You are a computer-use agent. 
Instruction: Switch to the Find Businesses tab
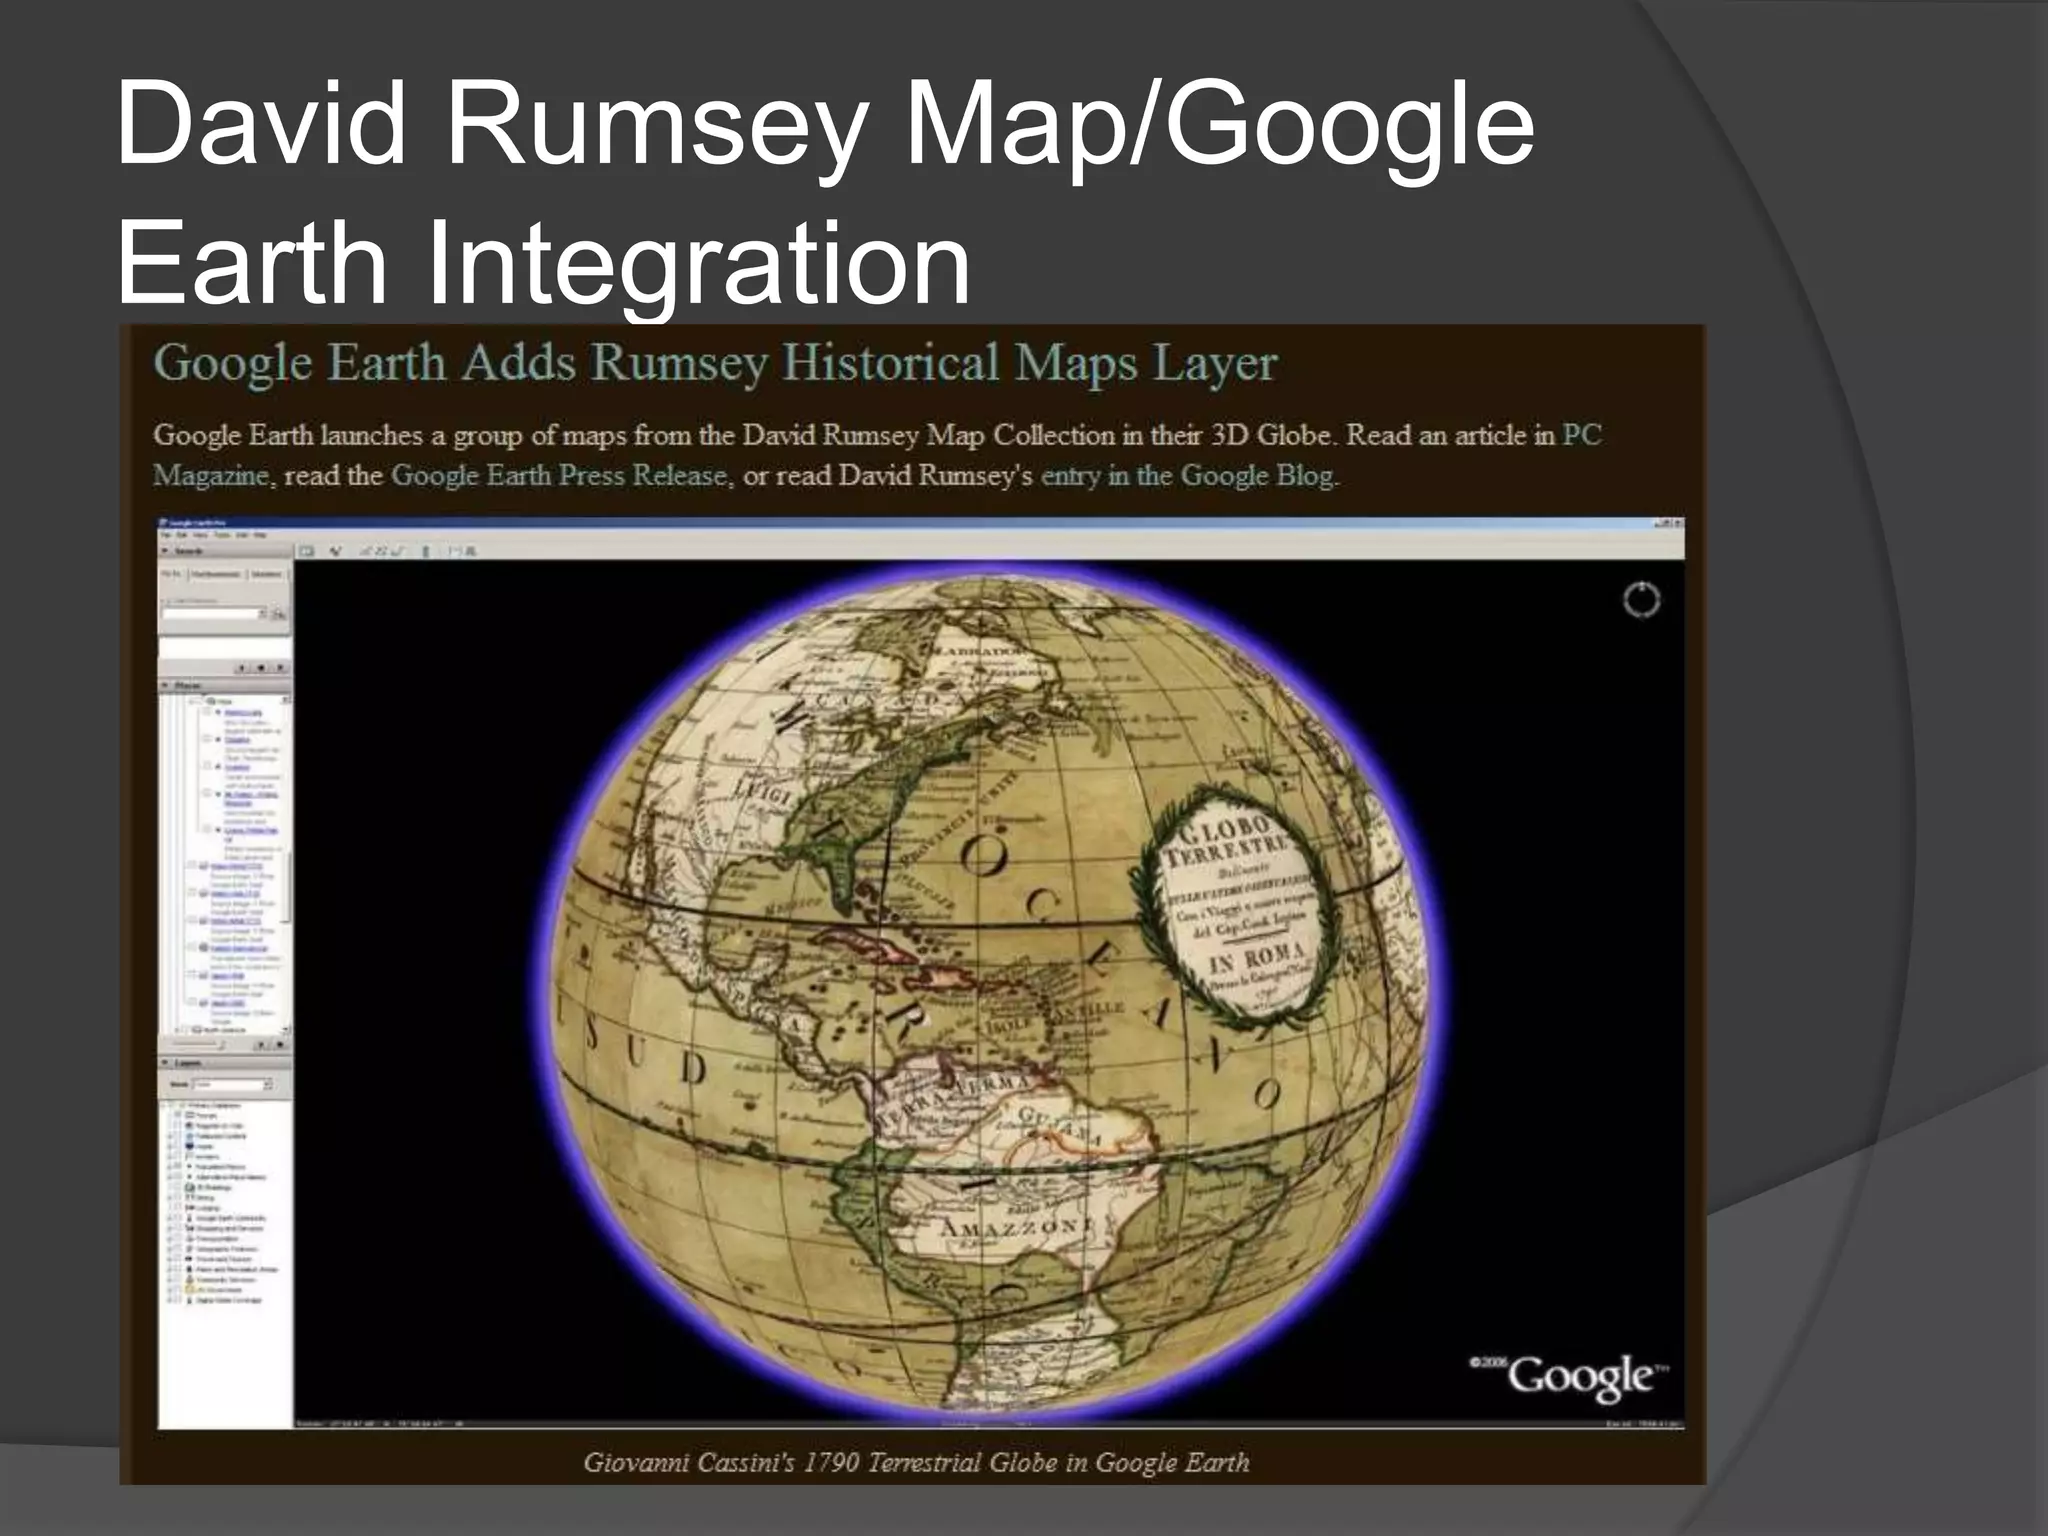216,574
